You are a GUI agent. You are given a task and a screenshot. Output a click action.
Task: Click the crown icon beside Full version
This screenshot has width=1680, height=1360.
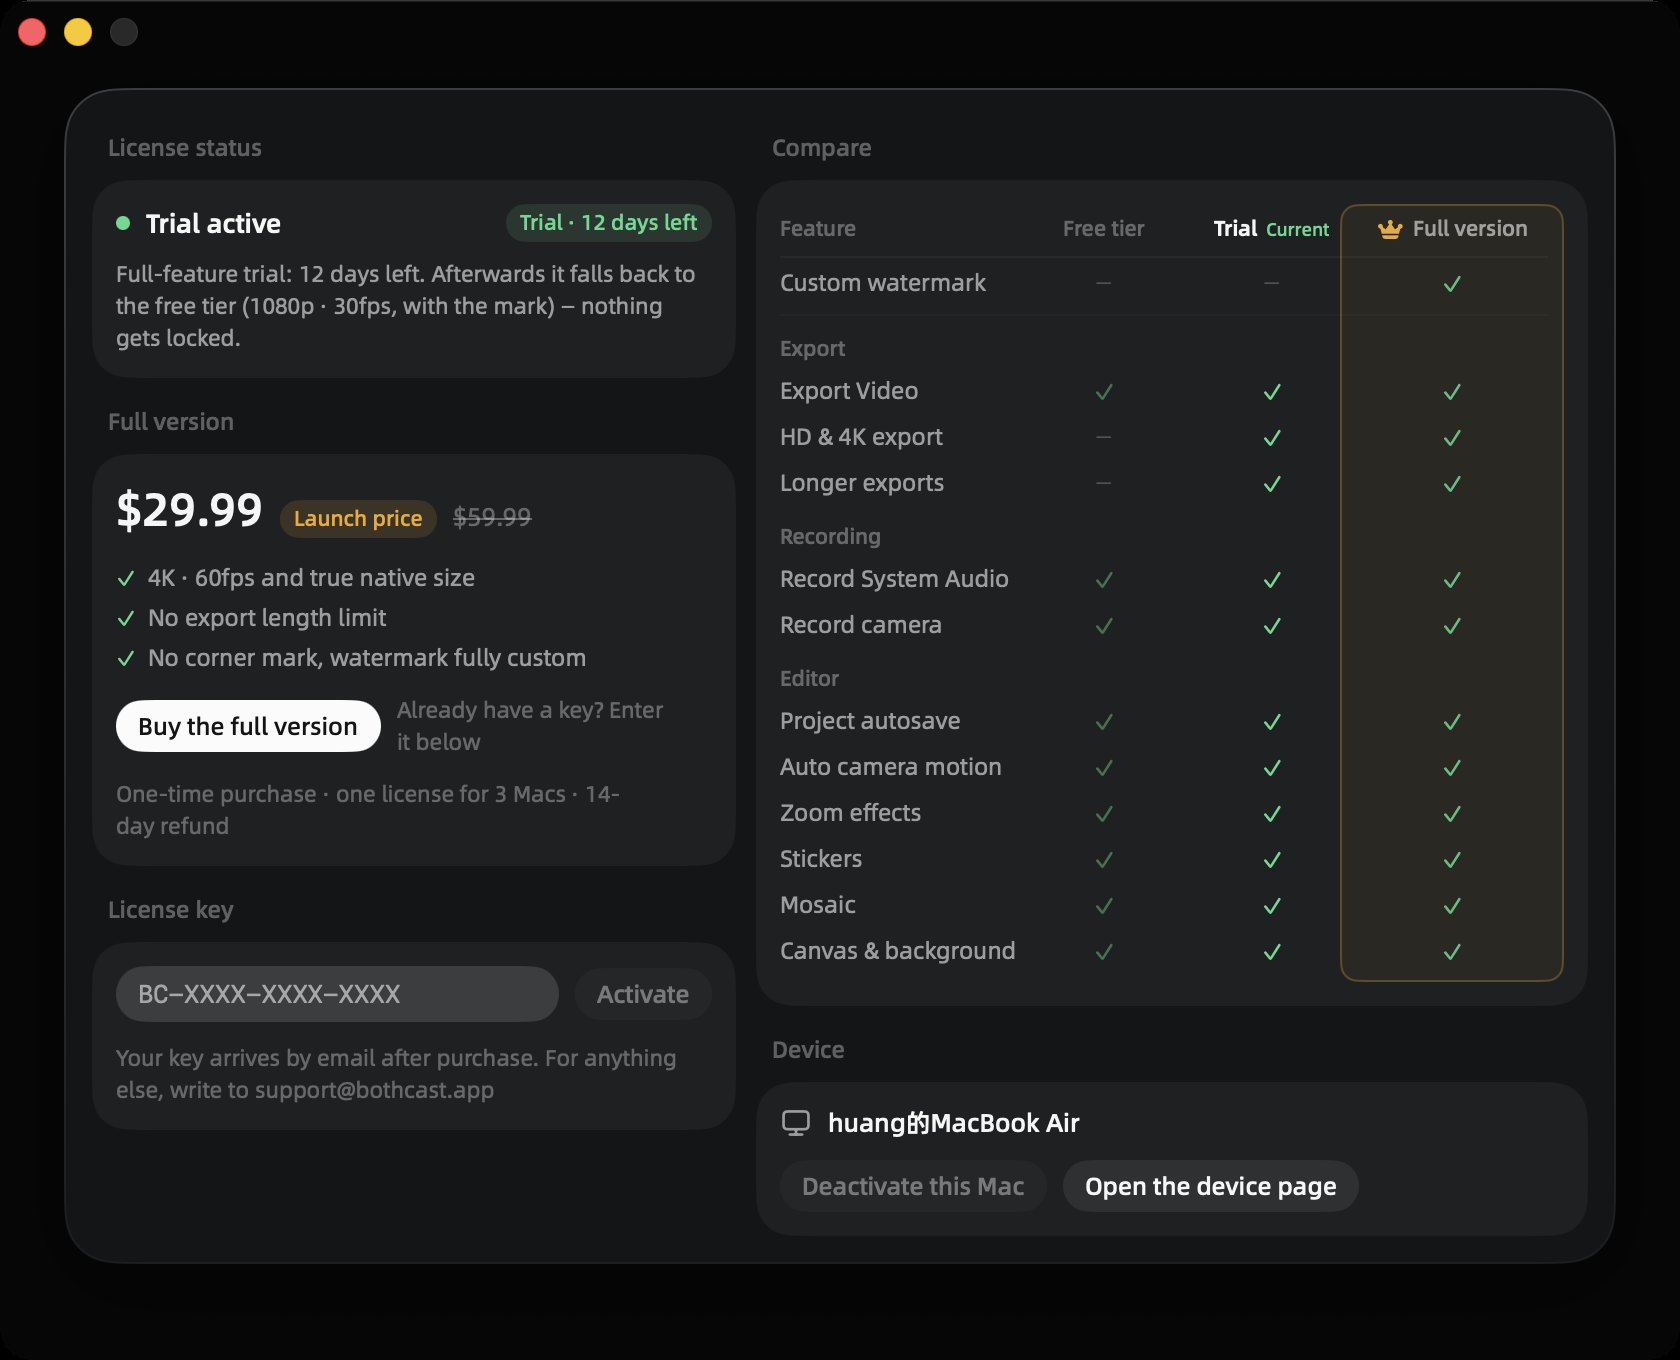click(x=1390, y=229)
